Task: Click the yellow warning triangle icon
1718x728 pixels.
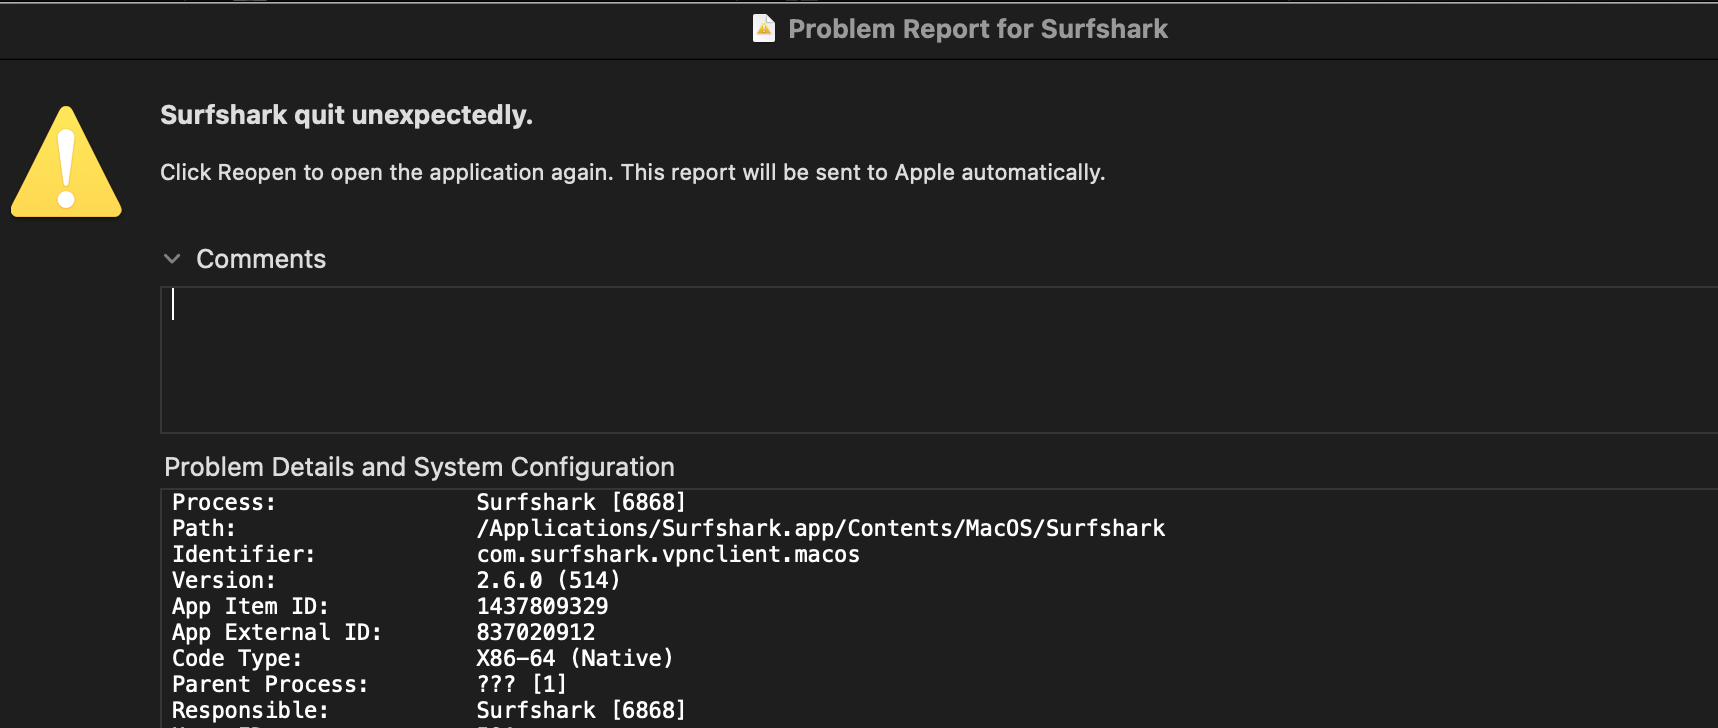Action: [x=66, y=163]
